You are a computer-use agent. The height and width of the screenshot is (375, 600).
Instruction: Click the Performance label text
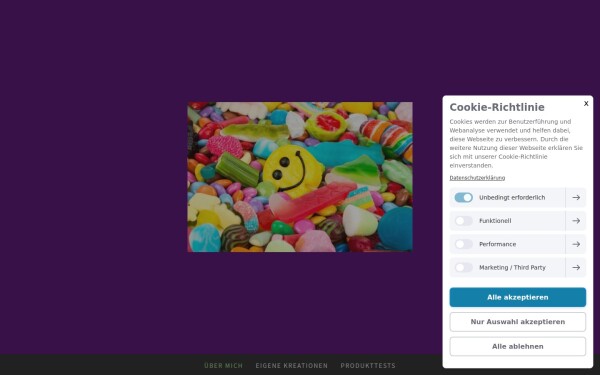pyautogui.click(x=497, y=244)
